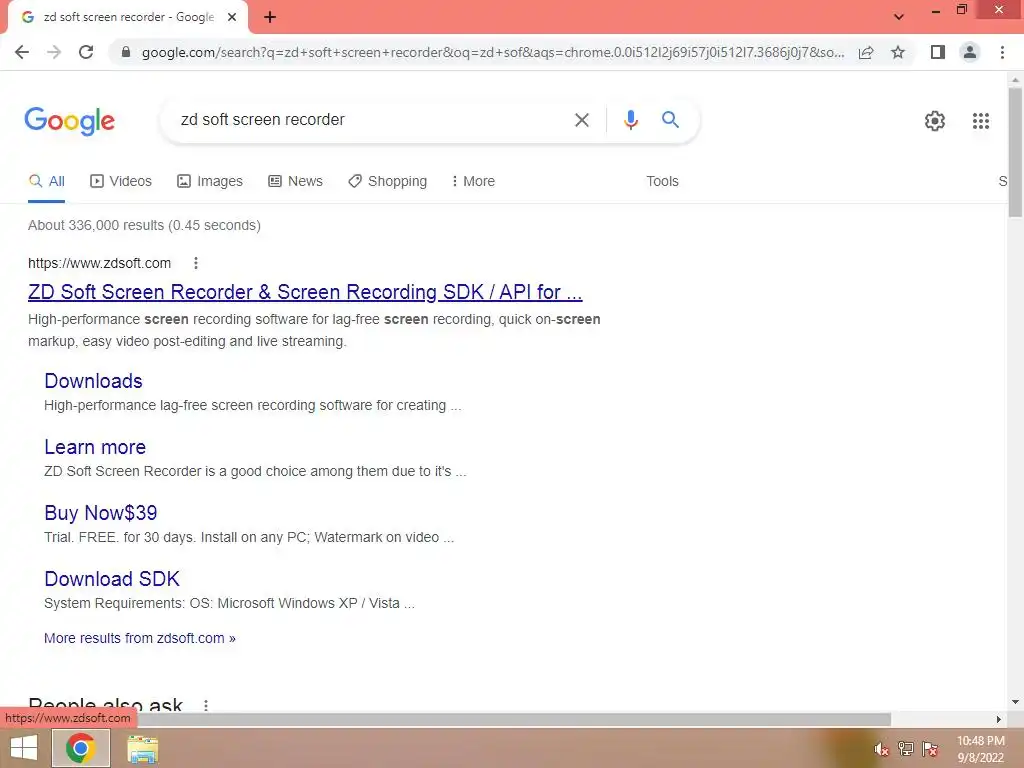Click the scroll down arrow
The height and width of the screenshot is (768, 1024).
tap(1015, 702)
